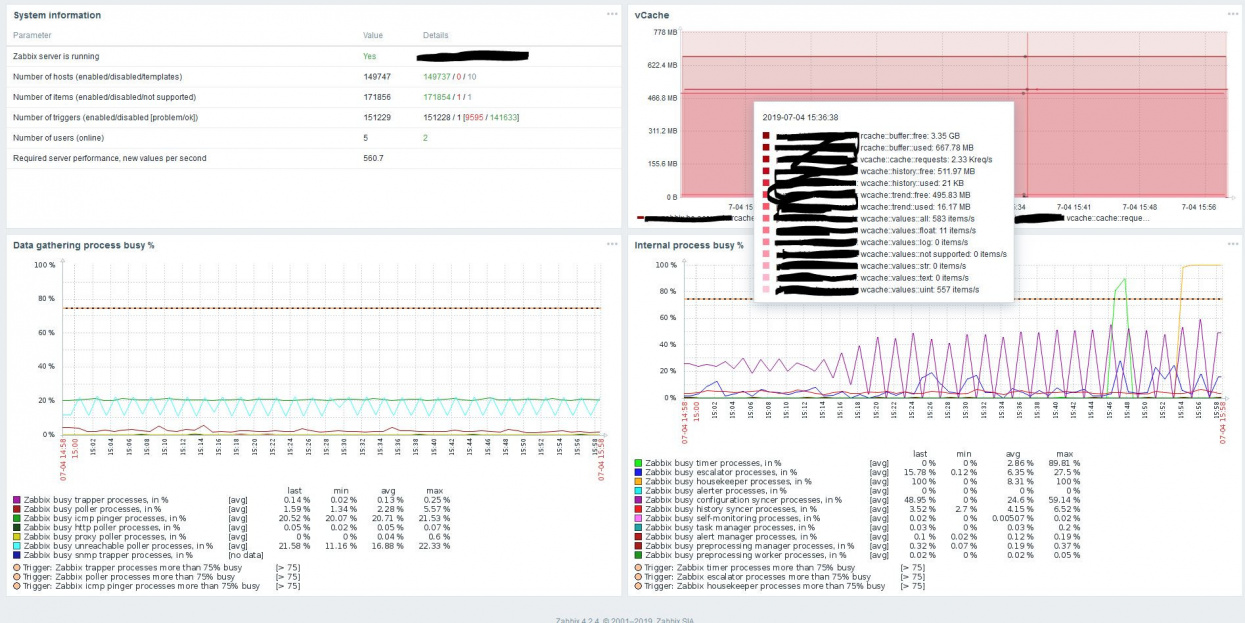Open the enabled hosts count 149737
1245x623 pixels.
pos(436,76)
